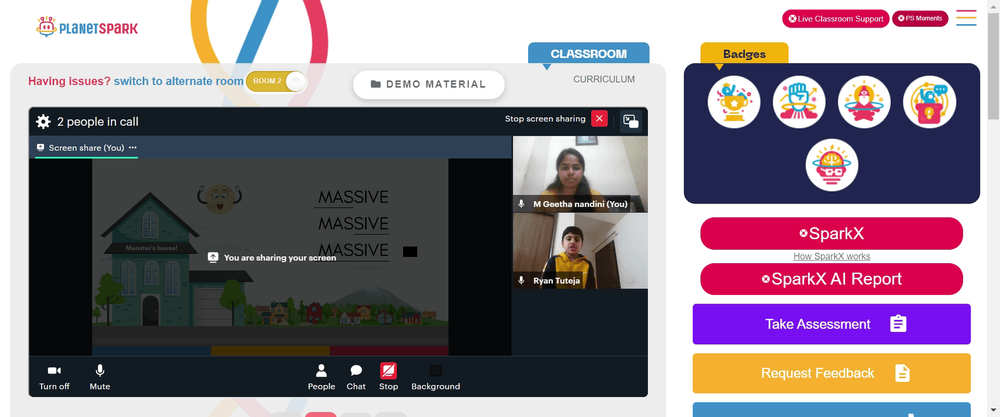Screen dimensions: 1000x417
Task: Click the red stop screen sharing X
Action: 599,119
